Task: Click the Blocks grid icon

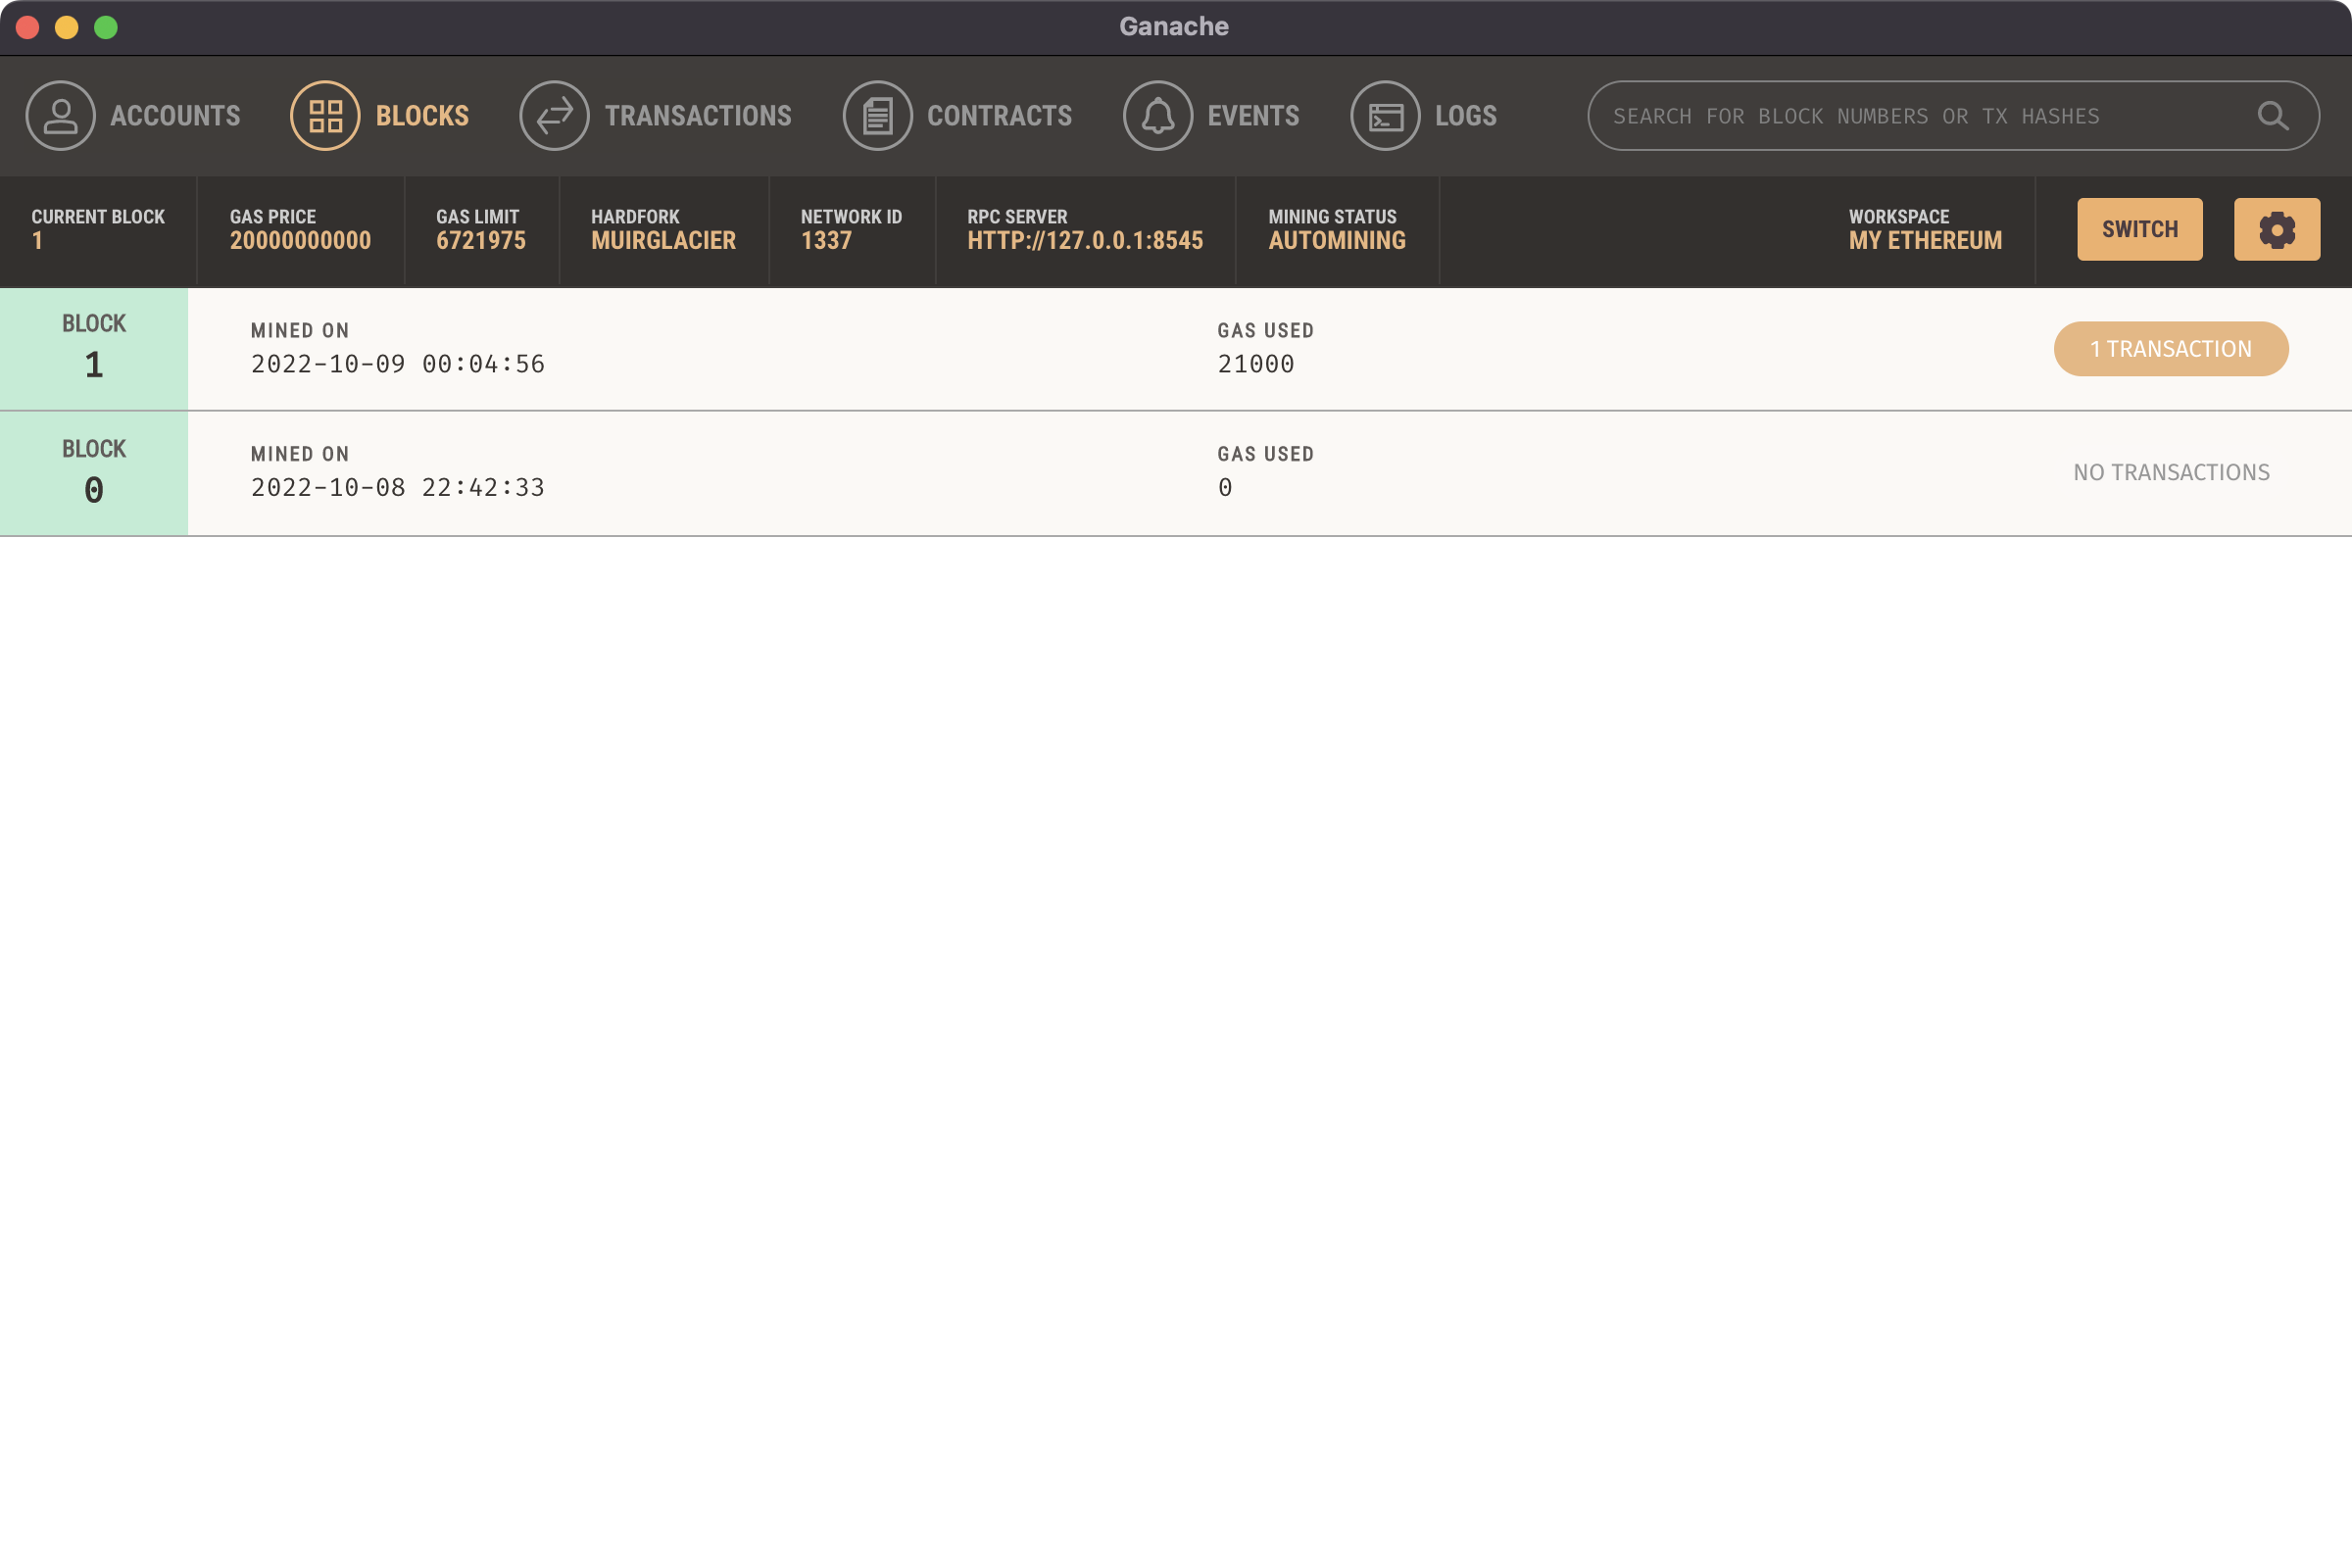Action: tap(325, 116)
